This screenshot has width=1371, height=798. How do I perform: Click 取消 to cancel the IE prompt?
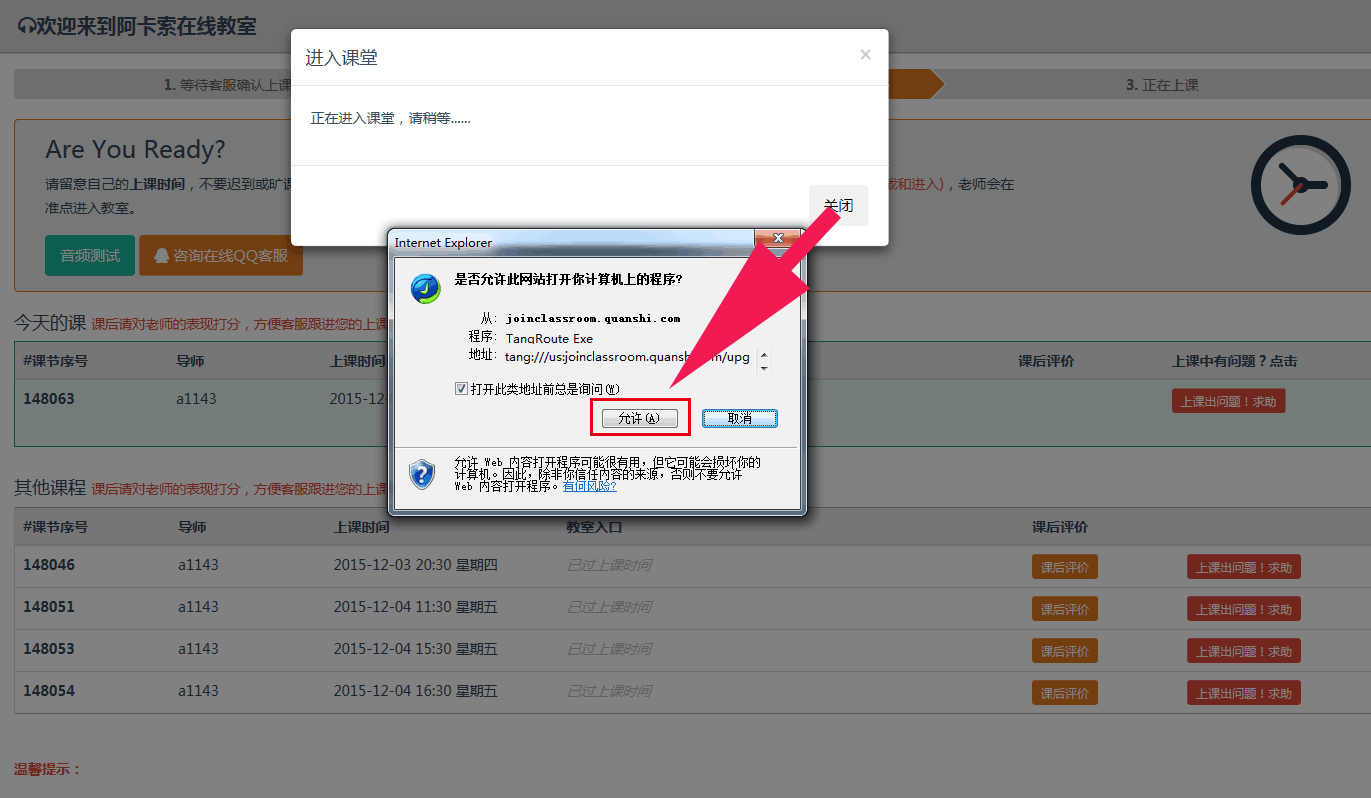coord(739,418)
